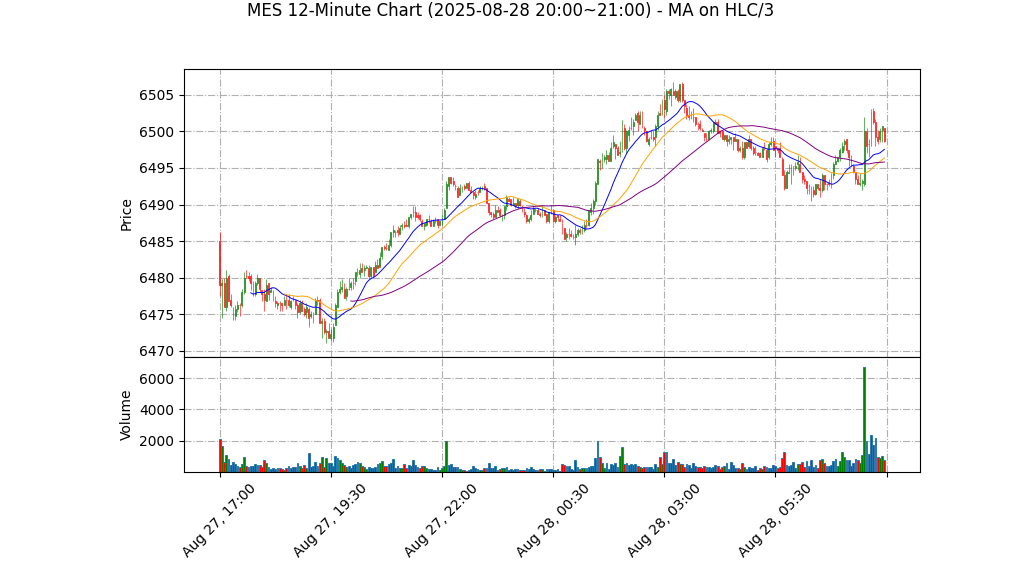This screenshot has height=575, width=1022.
Task: Click the "Aug 27, 19:30" time label
Action: point(329,520)
